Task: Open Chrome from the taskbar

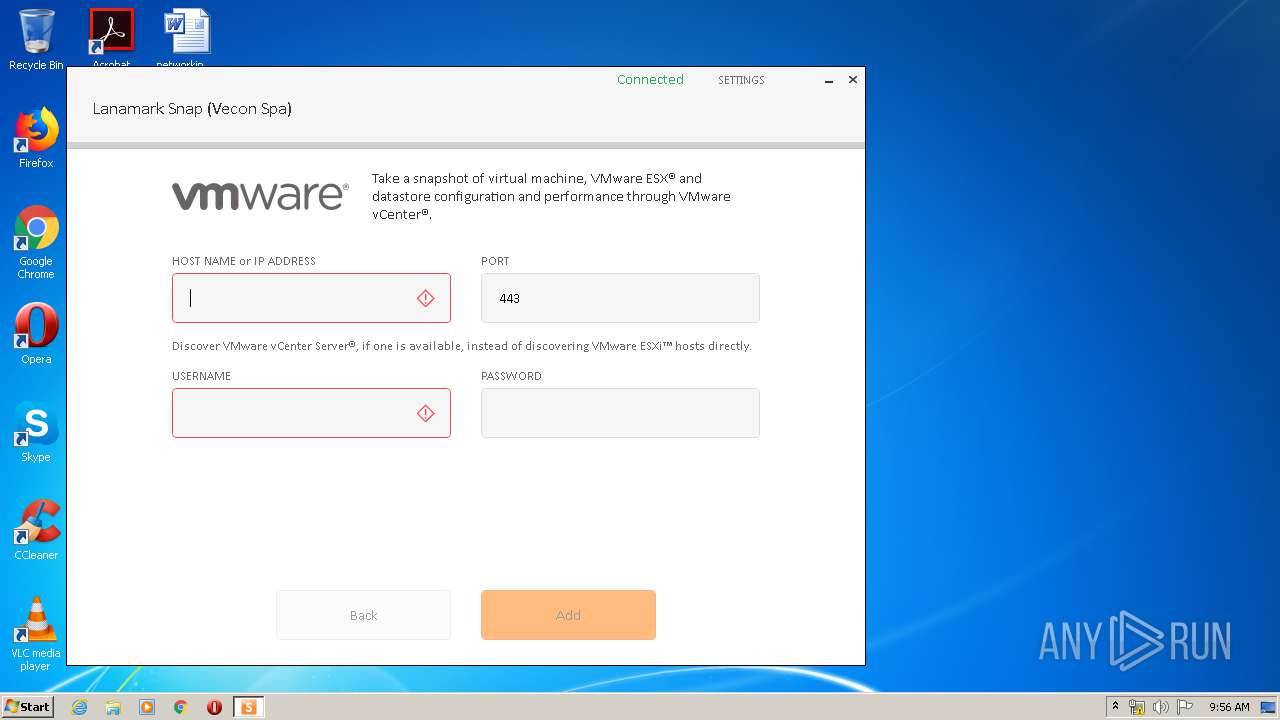Action: pyautogui.click(x=181, y=707)
